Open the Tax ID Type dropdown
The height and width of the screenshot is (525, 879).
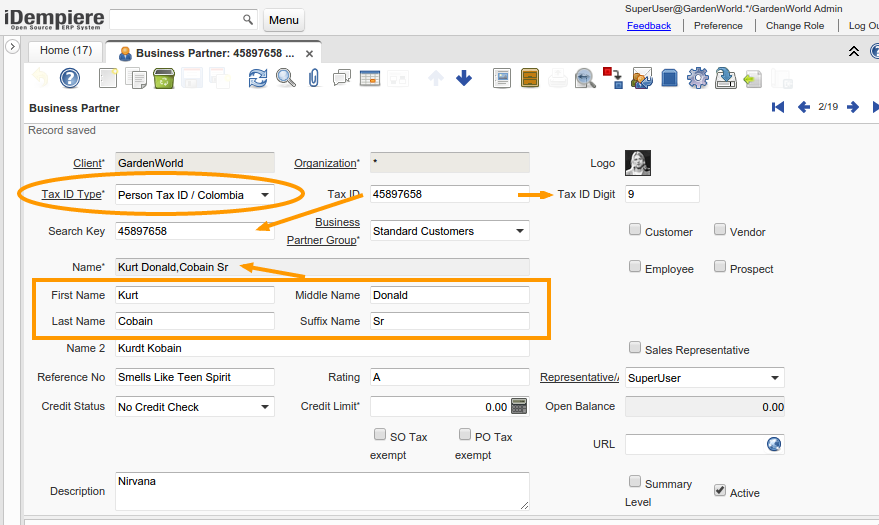tap(265, 195)
